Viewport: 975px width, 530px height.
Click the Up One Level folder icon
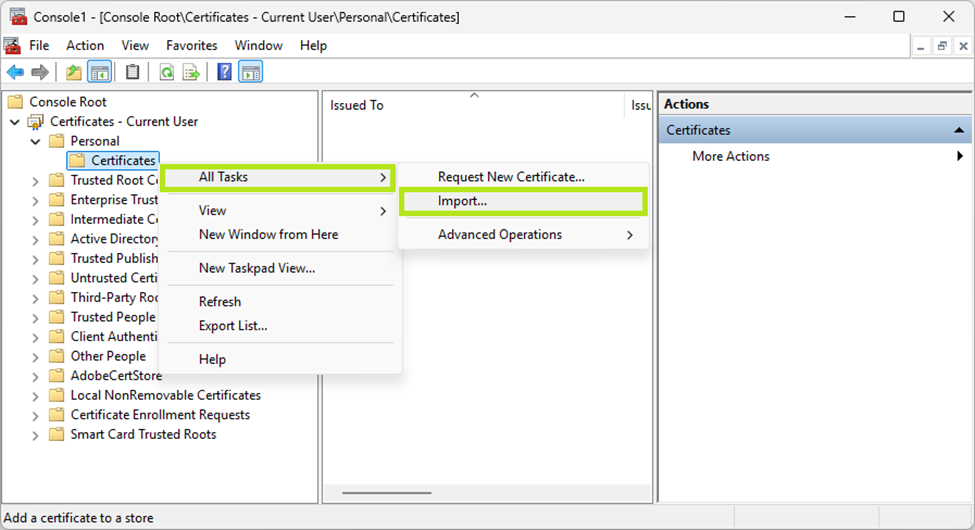point(74,72)
